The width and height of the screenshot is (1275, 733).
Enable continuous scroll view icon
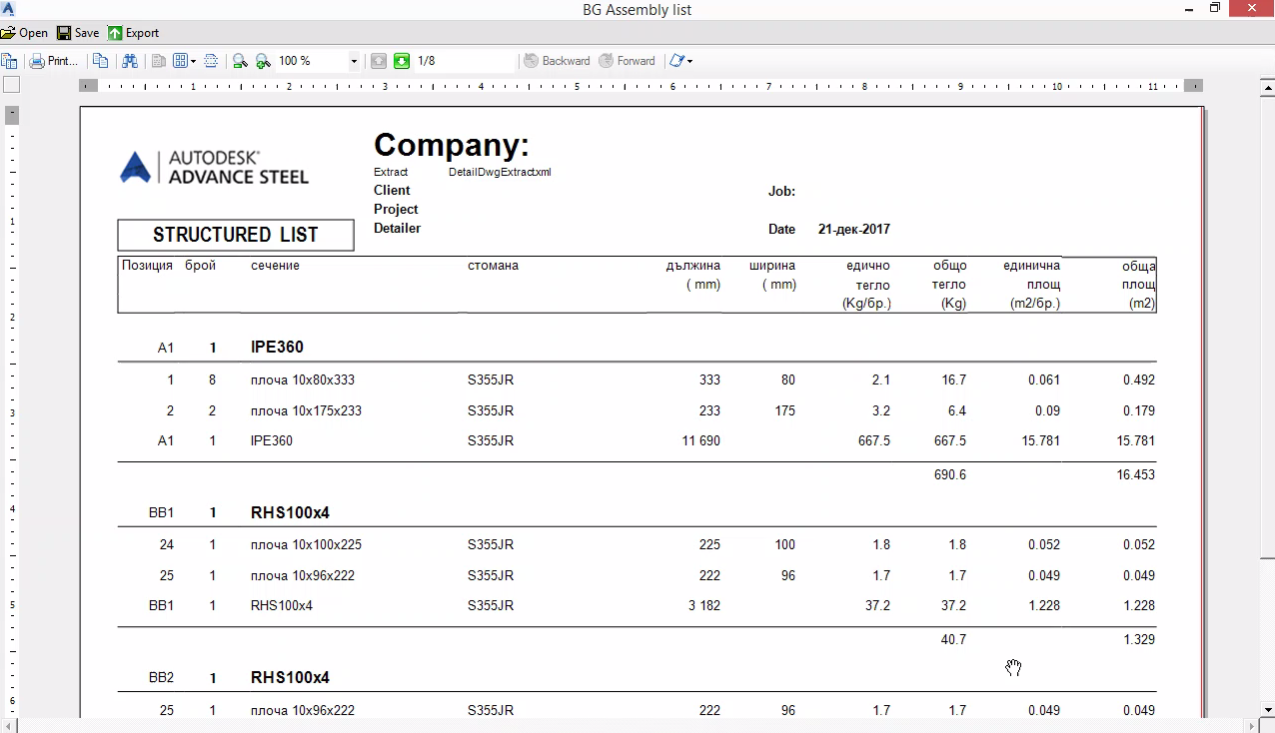(x=211, y=61)
